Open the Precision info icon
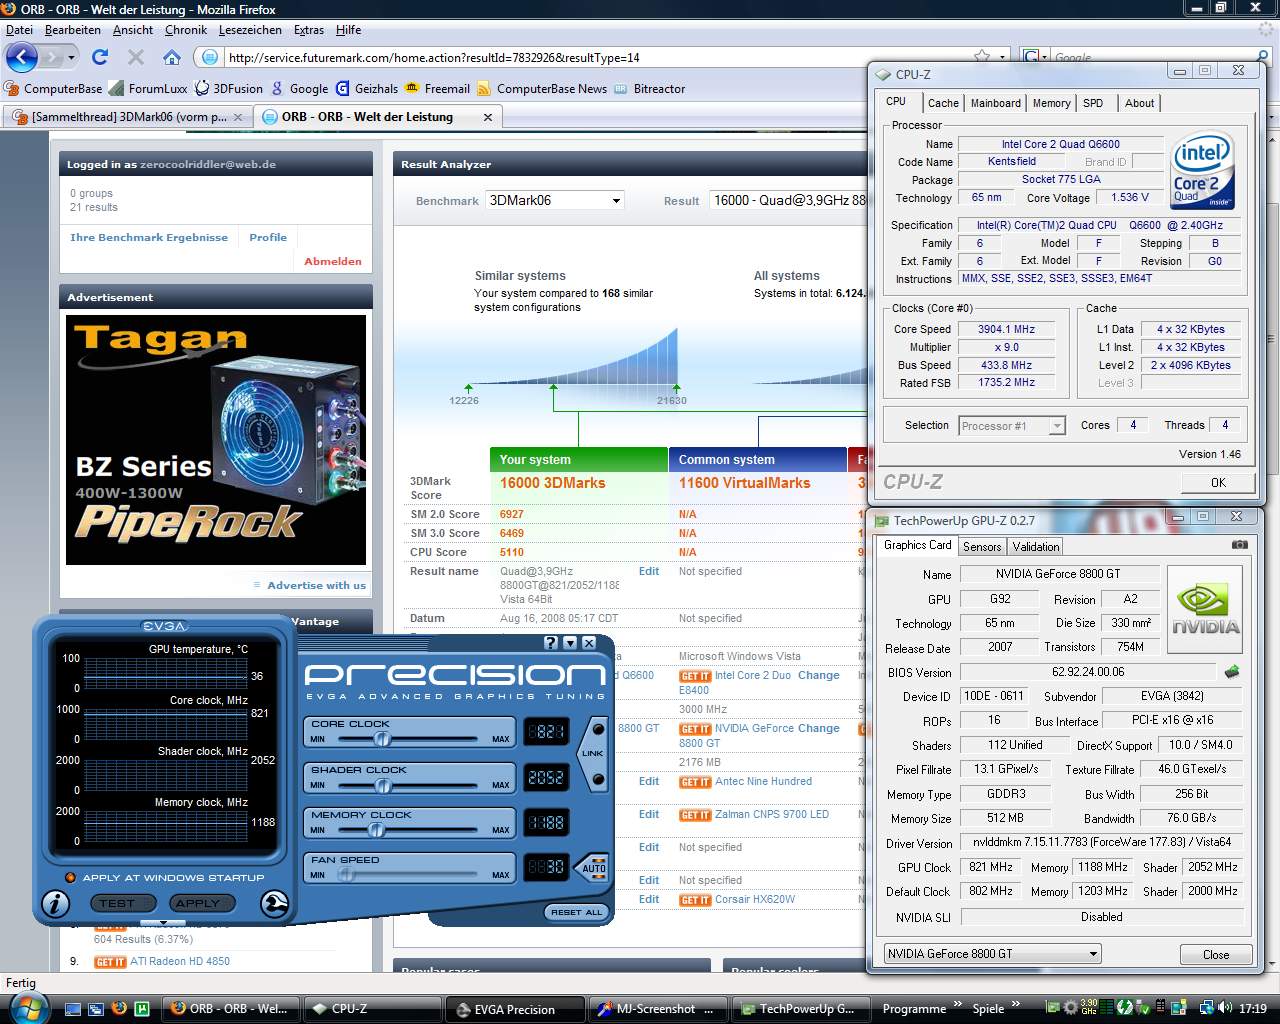Image resolution: width=1280 pixels, height=1024 pixels. click(55, 904)
